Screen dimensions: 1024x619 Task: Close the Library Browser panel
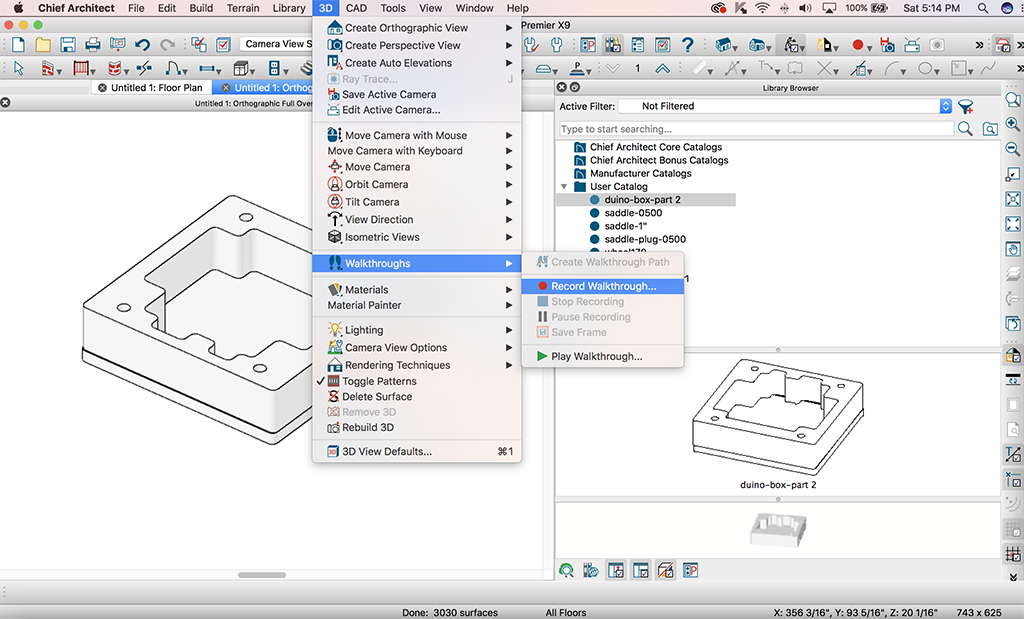(562, 87)
